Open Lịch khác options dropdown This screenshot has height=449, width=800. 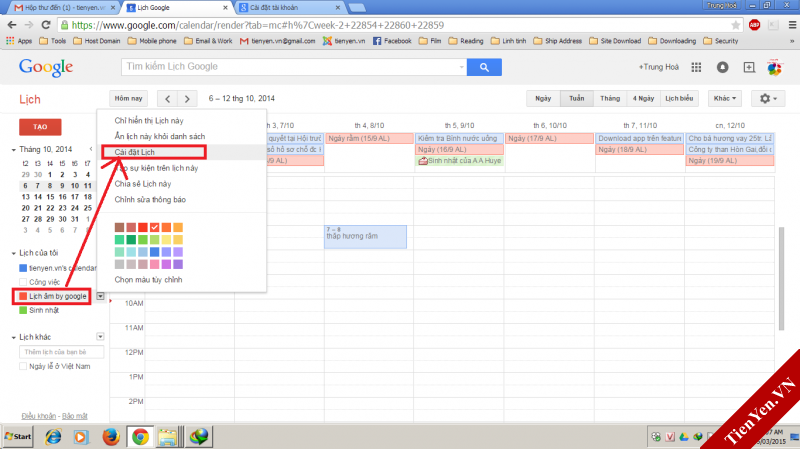[x=100, y=337]
